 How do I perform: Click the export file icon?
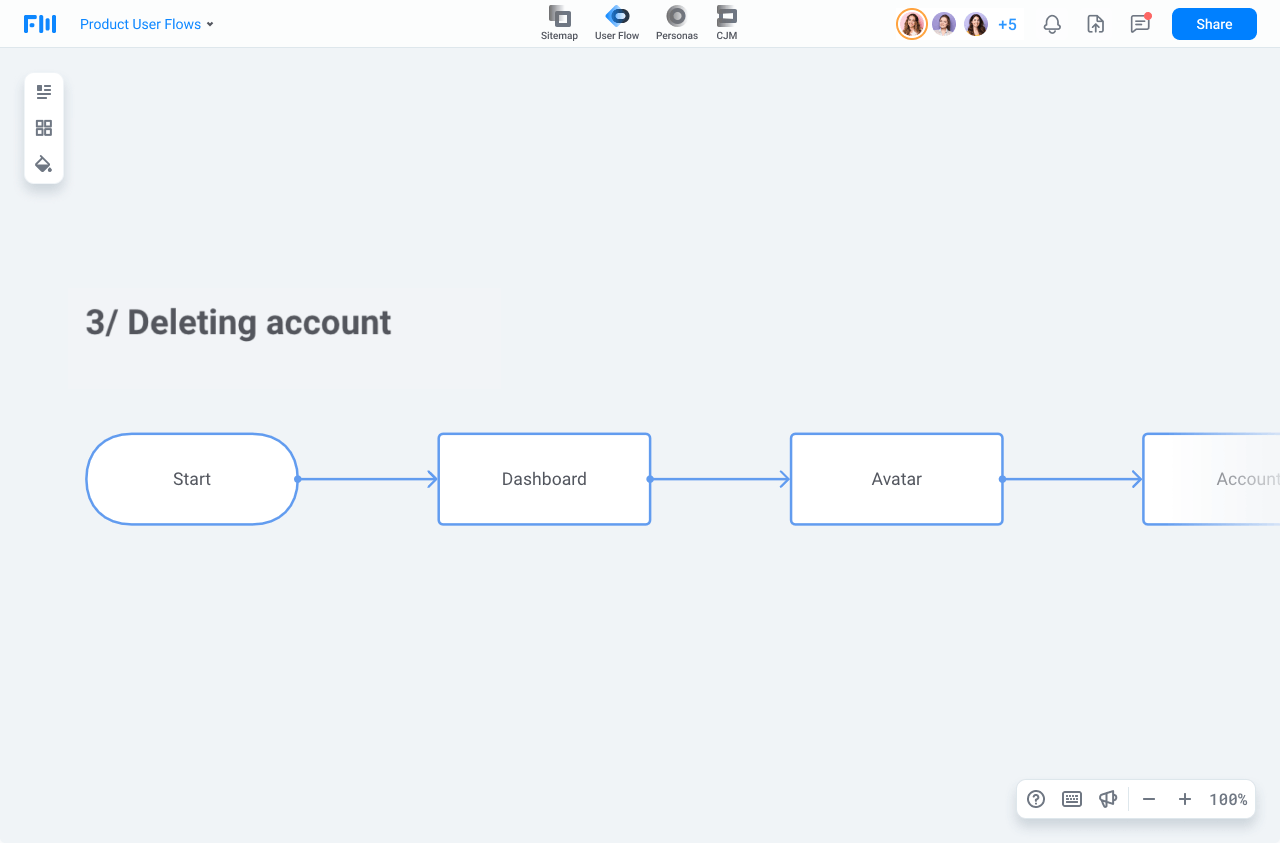point(1096,24)
